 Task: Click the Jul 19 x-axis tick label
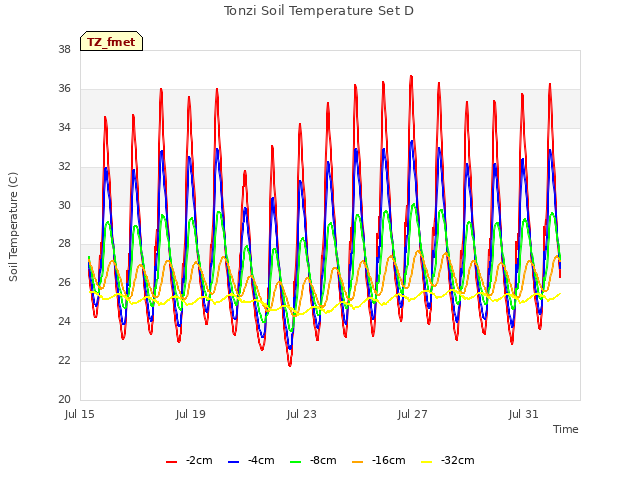(x=191, y=414)
